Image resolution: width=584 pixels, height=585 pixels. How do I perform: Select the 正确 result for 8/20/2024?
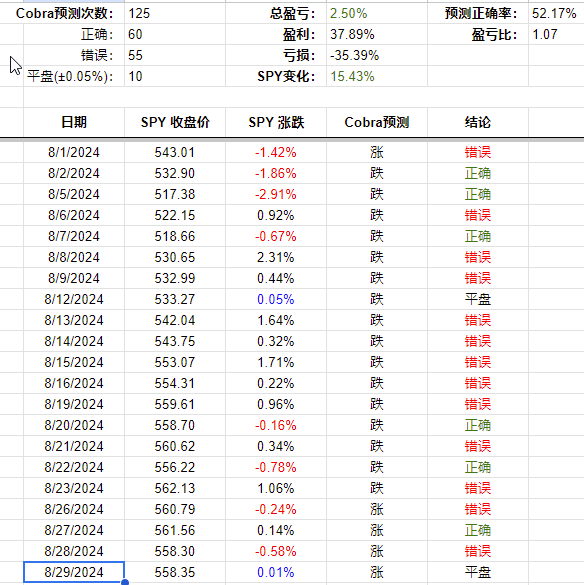(x=478, y=425)
